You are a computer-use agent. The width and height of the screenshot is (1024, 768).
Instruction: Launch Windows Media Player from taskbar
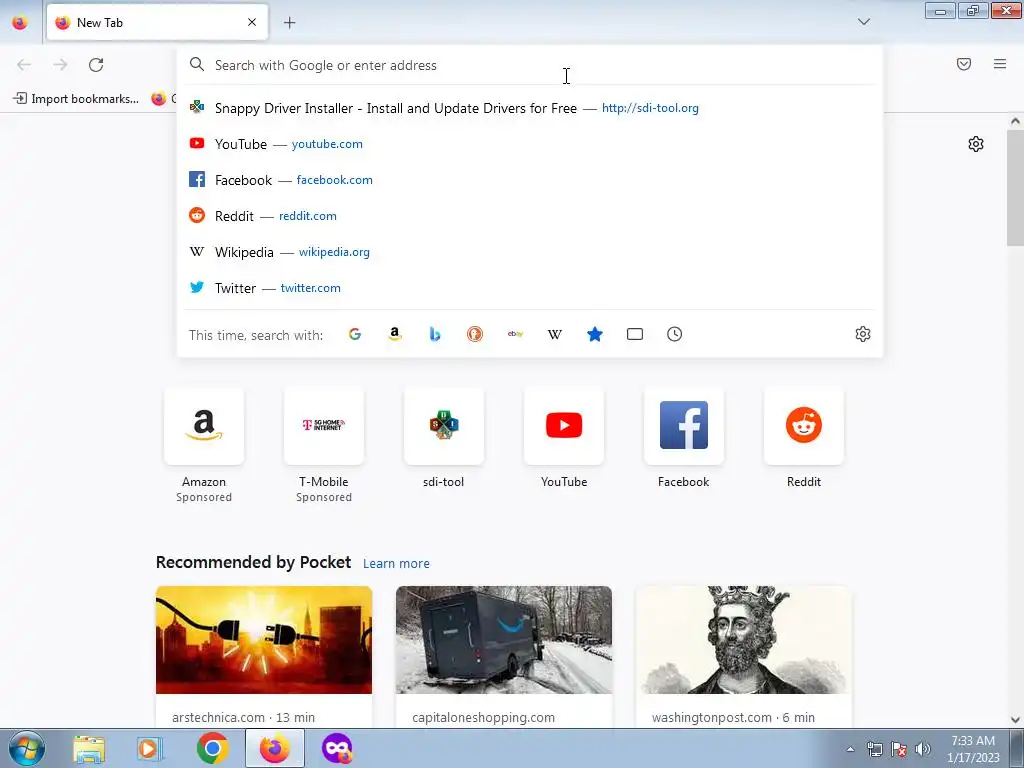(x=150, y=748)
